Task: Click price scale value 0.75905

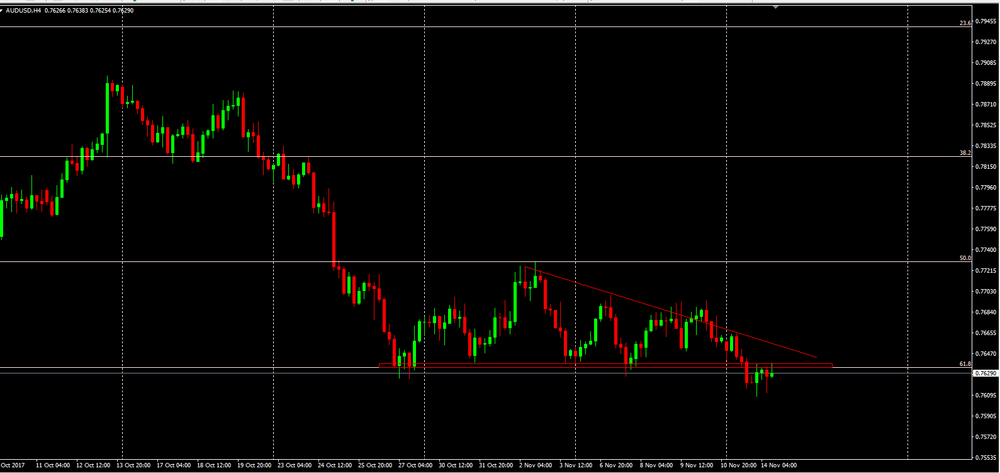Action: coord(986,416)
